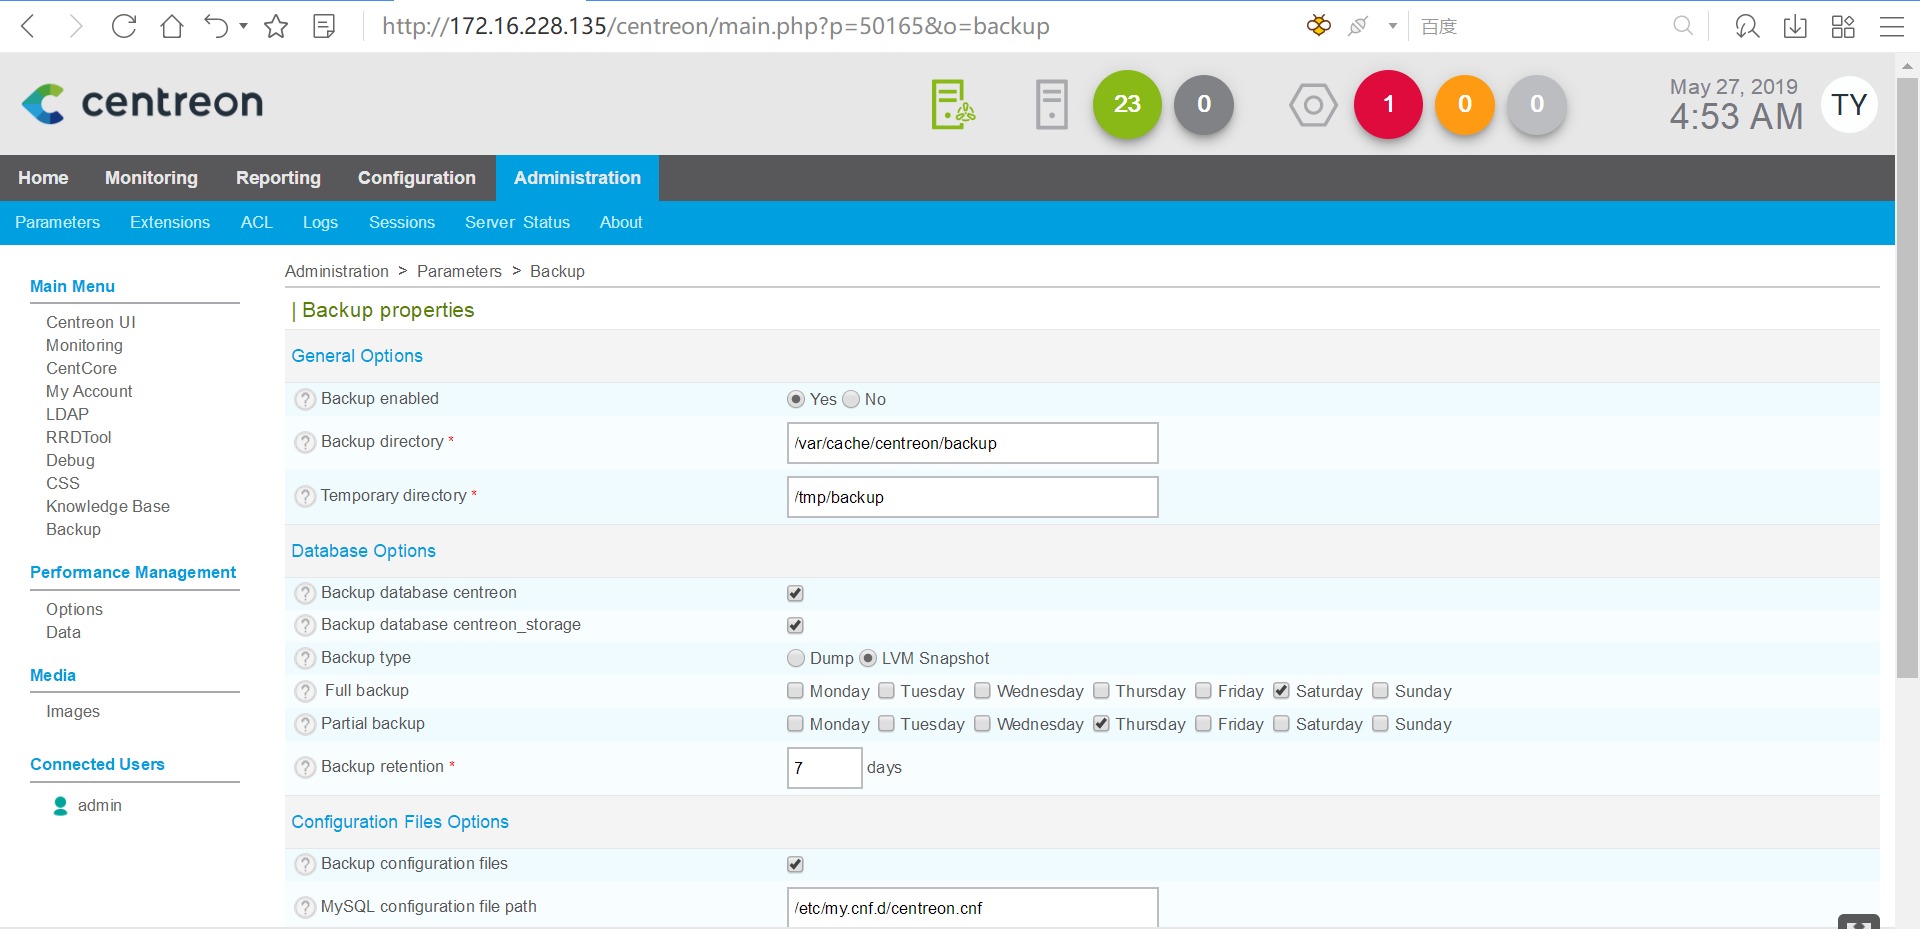The height and width of the screenshot is (929, 1920).
Task: Select Yes for Backup enabled
Action: [x=796, y=399]
